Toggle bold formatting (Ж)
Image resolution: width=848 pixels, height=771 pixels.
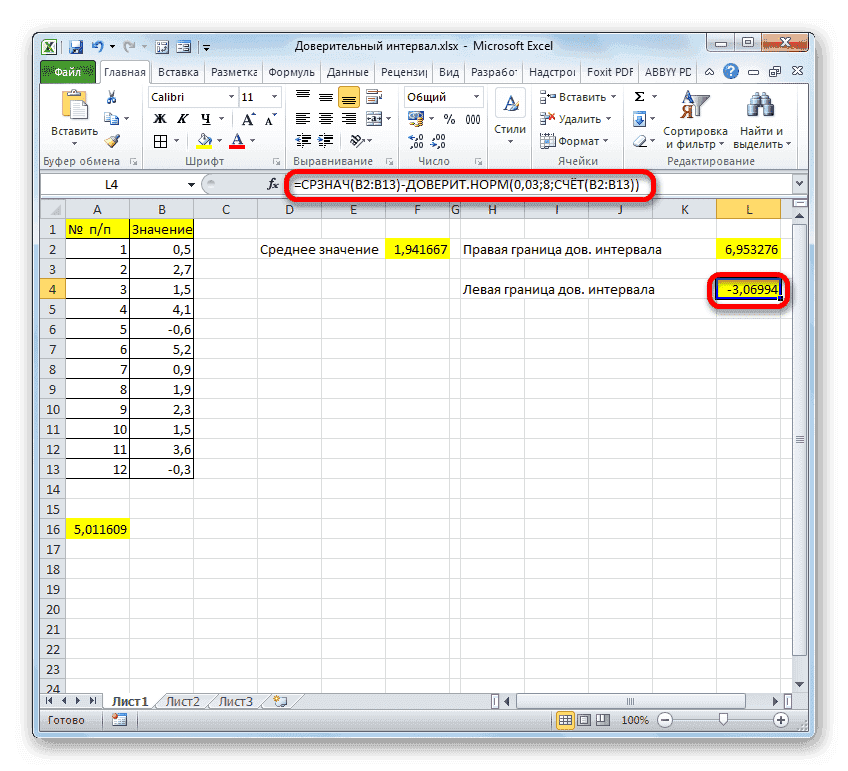161,117
